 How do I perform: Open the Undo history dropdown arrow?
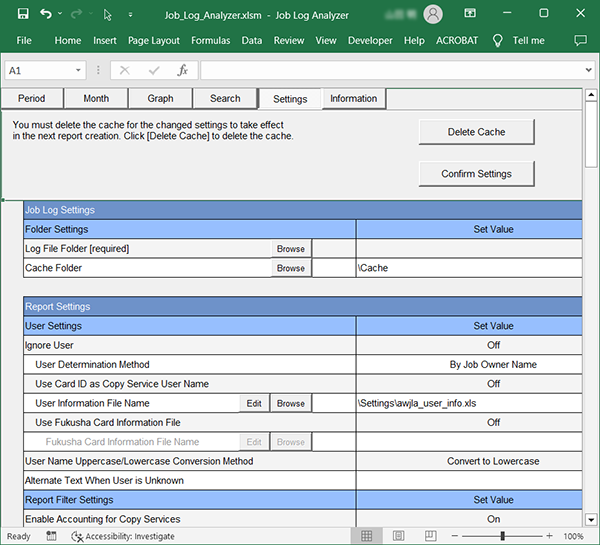(60, 14)
